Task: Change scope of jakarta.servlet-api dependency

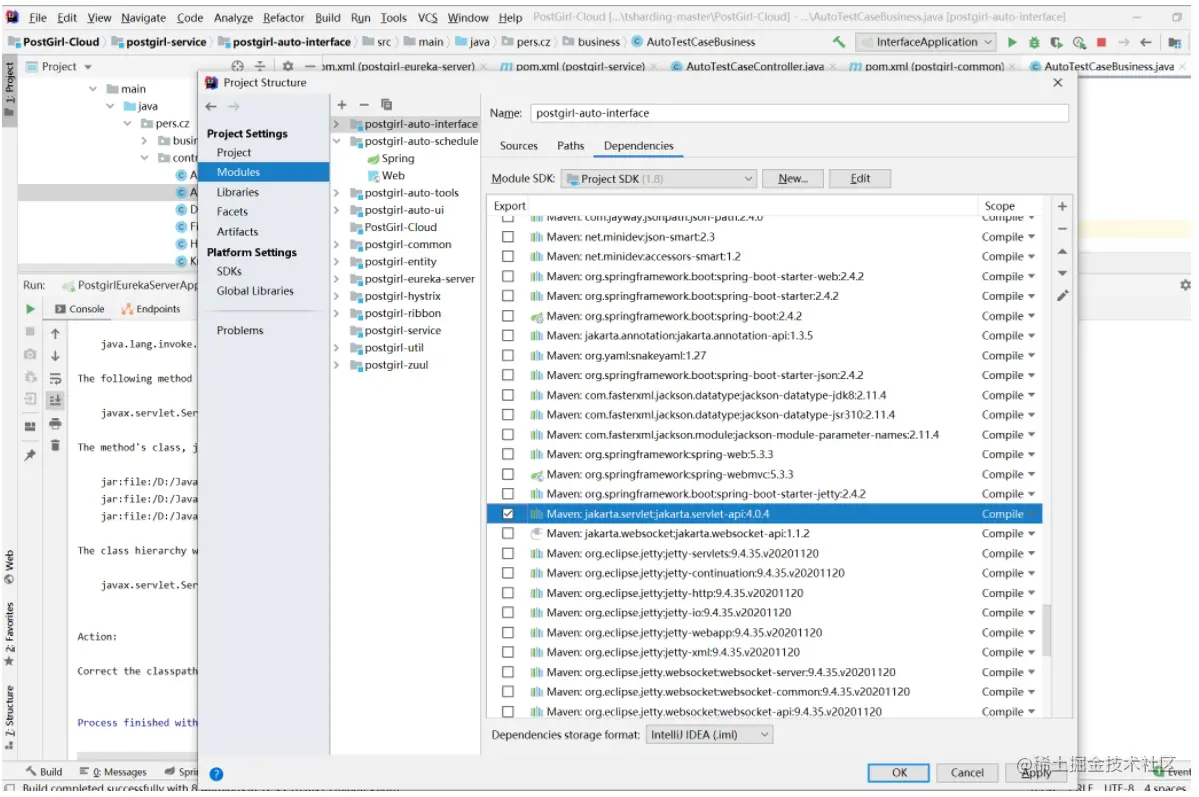Action: coord(1008,514)
